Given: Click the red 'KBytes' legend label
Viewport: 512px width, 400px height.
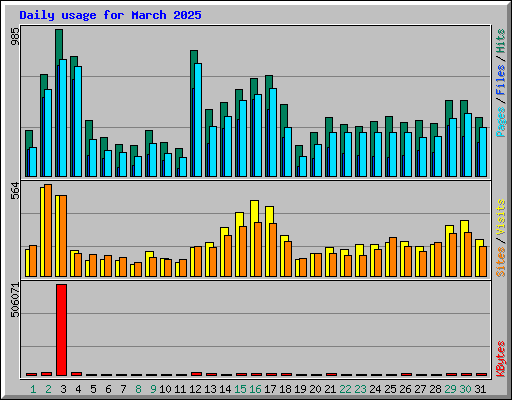Looking at the screenshot, I should (x=501, y=359).
